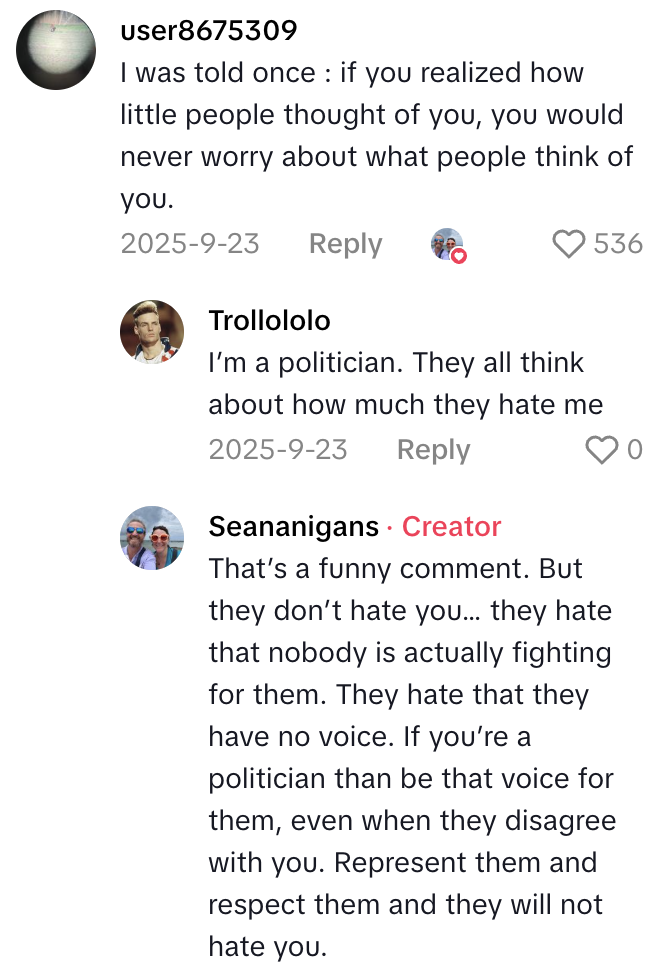Open the creator-liked badge on first comment
This screenshot has width=670, height=962.
tap(447, 245)
